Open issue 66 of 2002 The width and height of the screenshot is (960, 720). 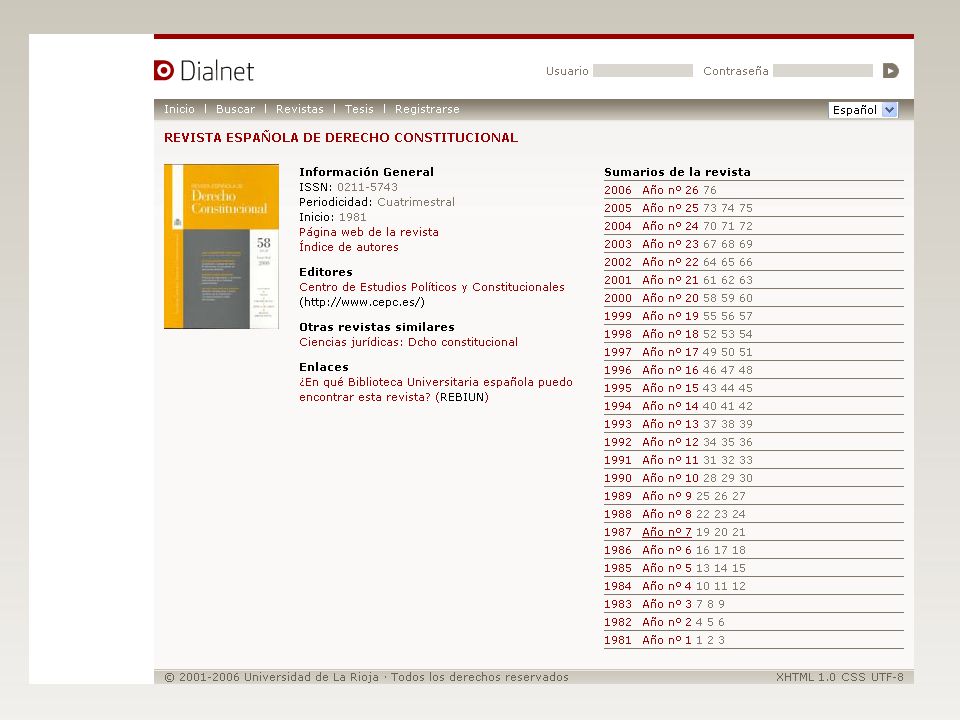(x=746, y=262)
